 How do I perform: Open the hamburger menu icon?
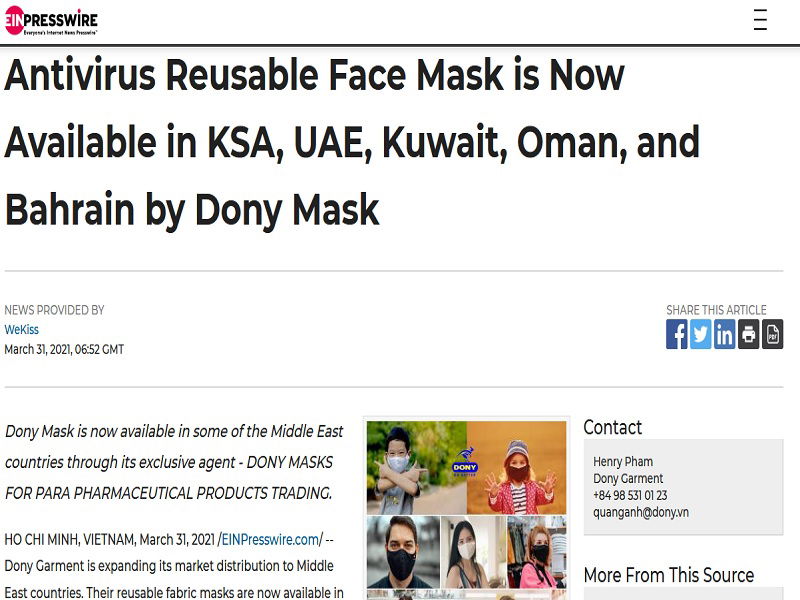click(760, 20)
